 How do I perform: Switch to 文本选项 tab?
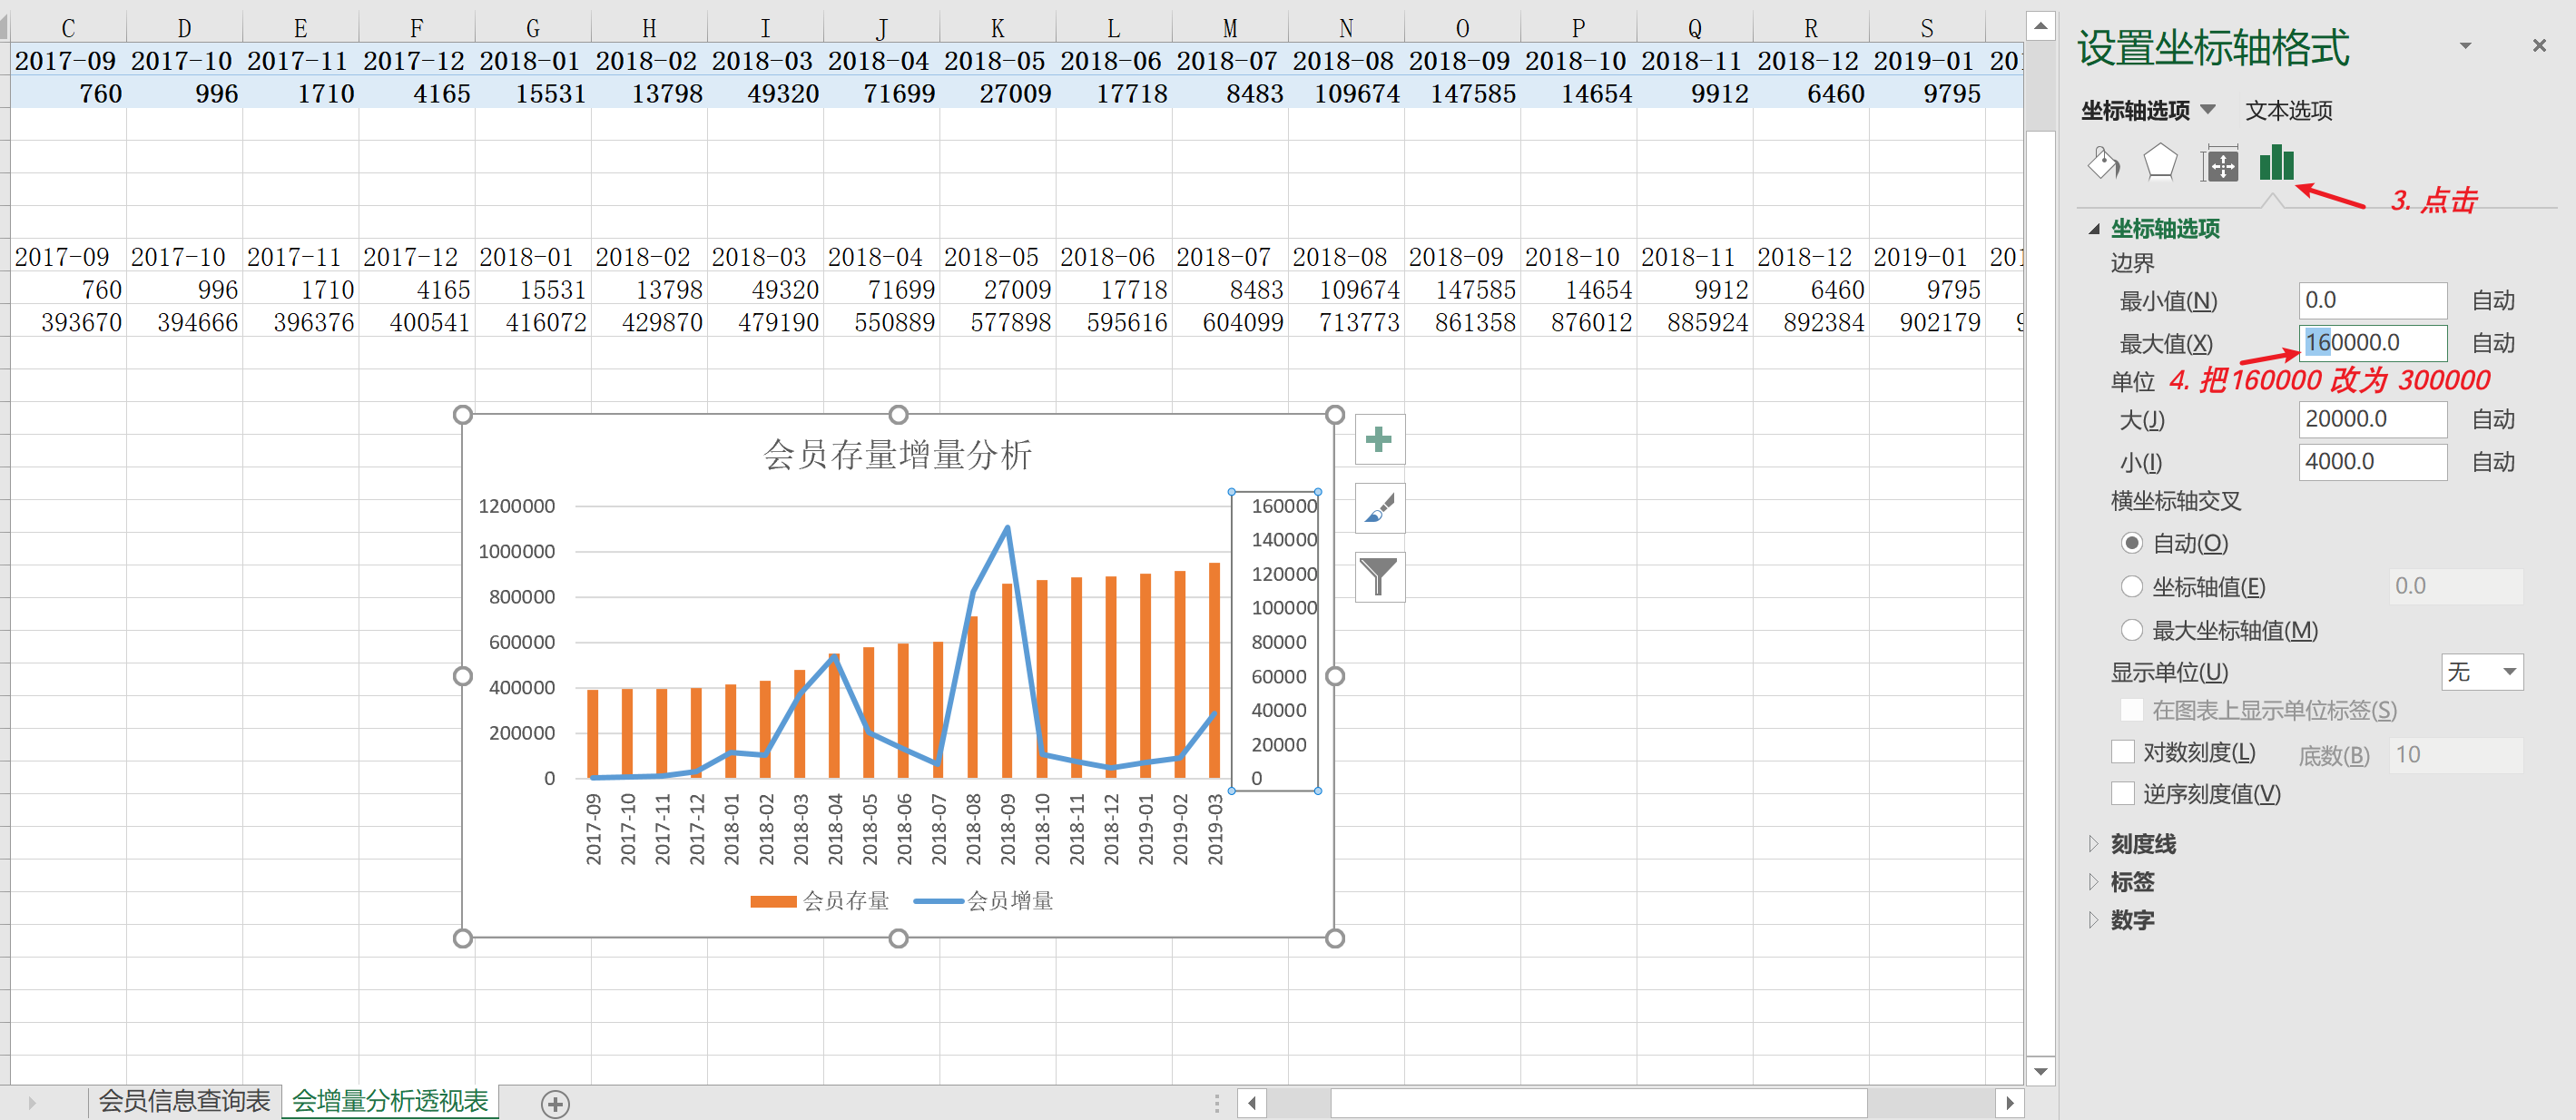coord(2288,111)
